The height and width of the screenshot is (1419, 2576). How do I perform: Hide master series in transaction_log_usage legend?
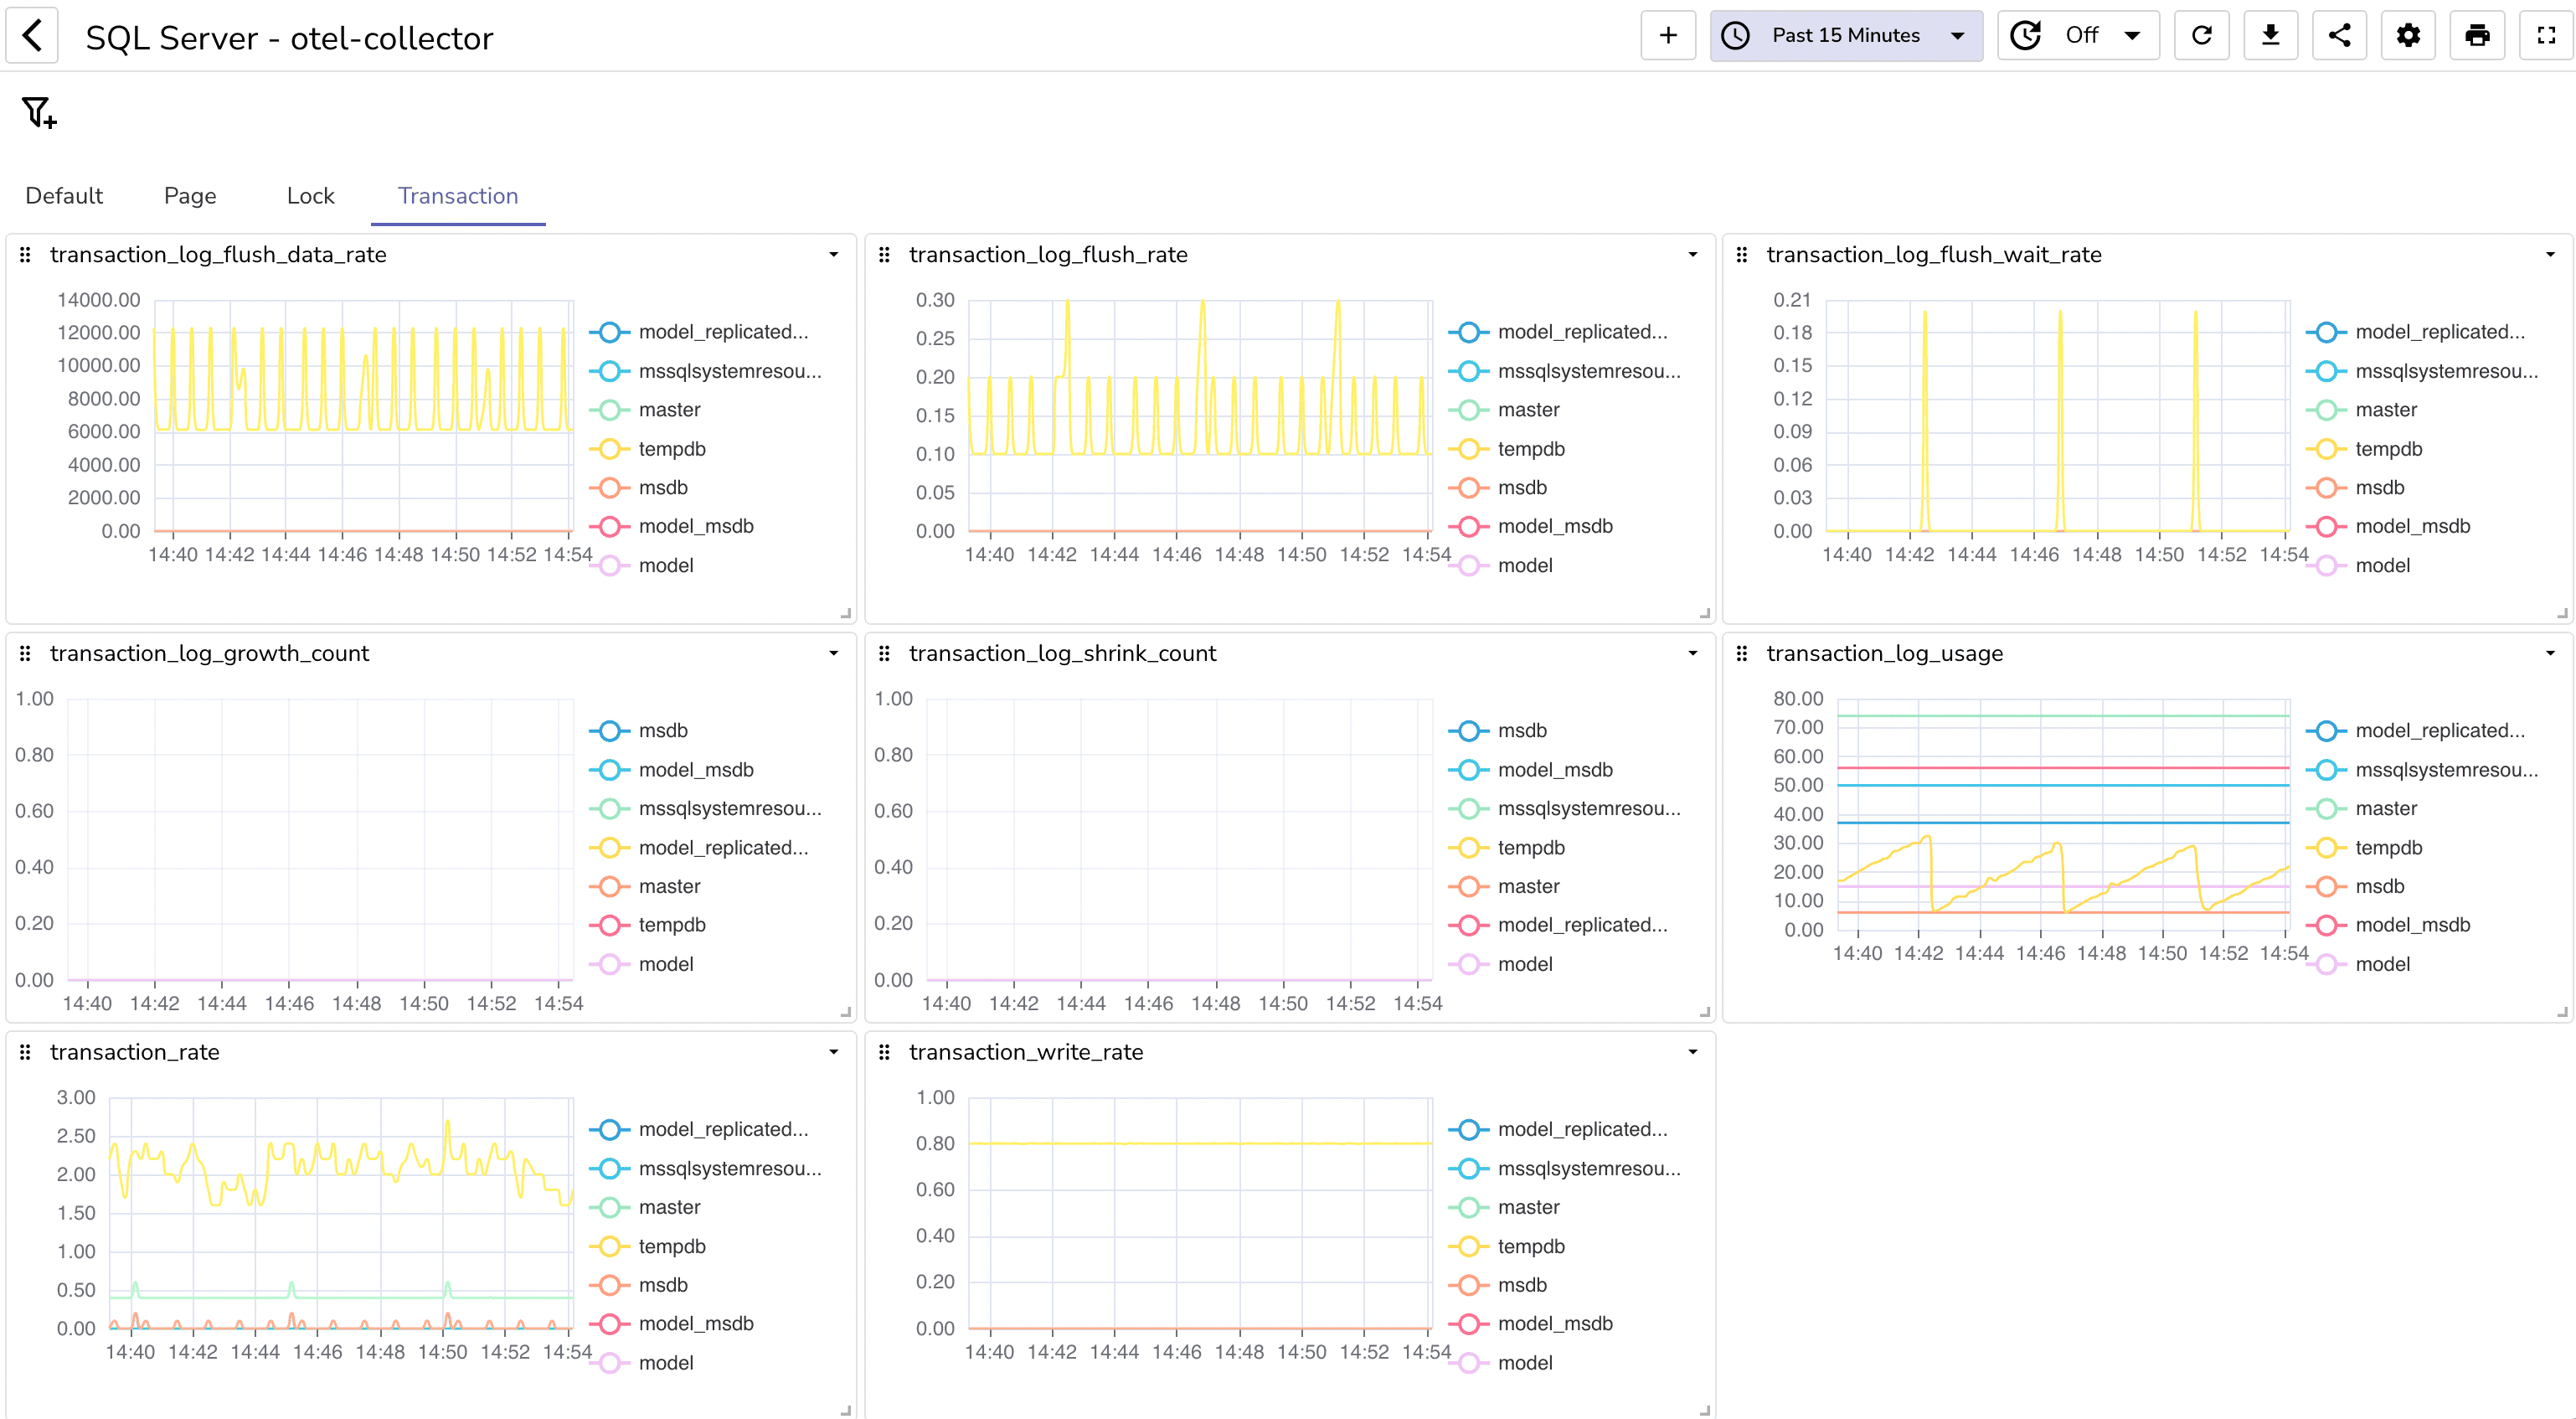pyautogui.click(x=2385, y=808)
